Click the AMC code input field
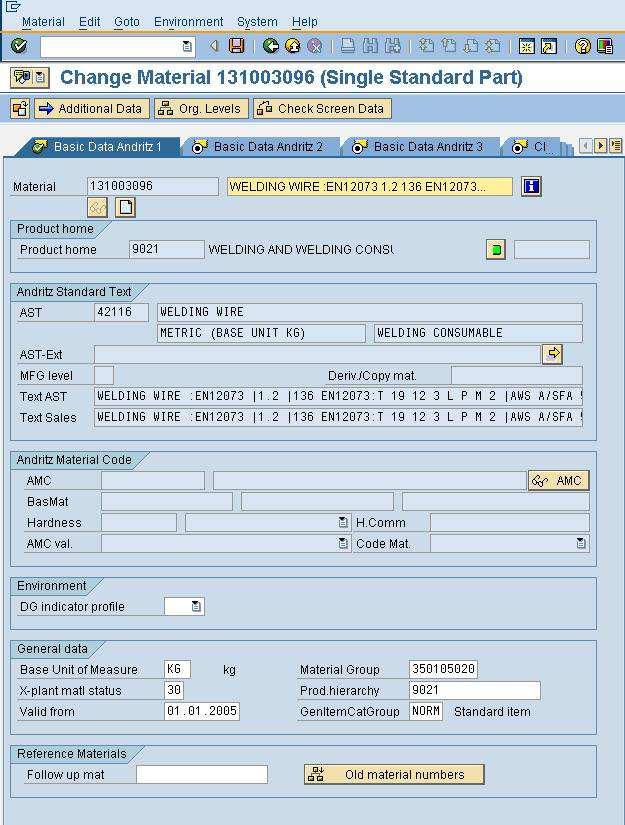Image resolution: width=625 pixels, height=825 pixels. click(x=153, y=481)
